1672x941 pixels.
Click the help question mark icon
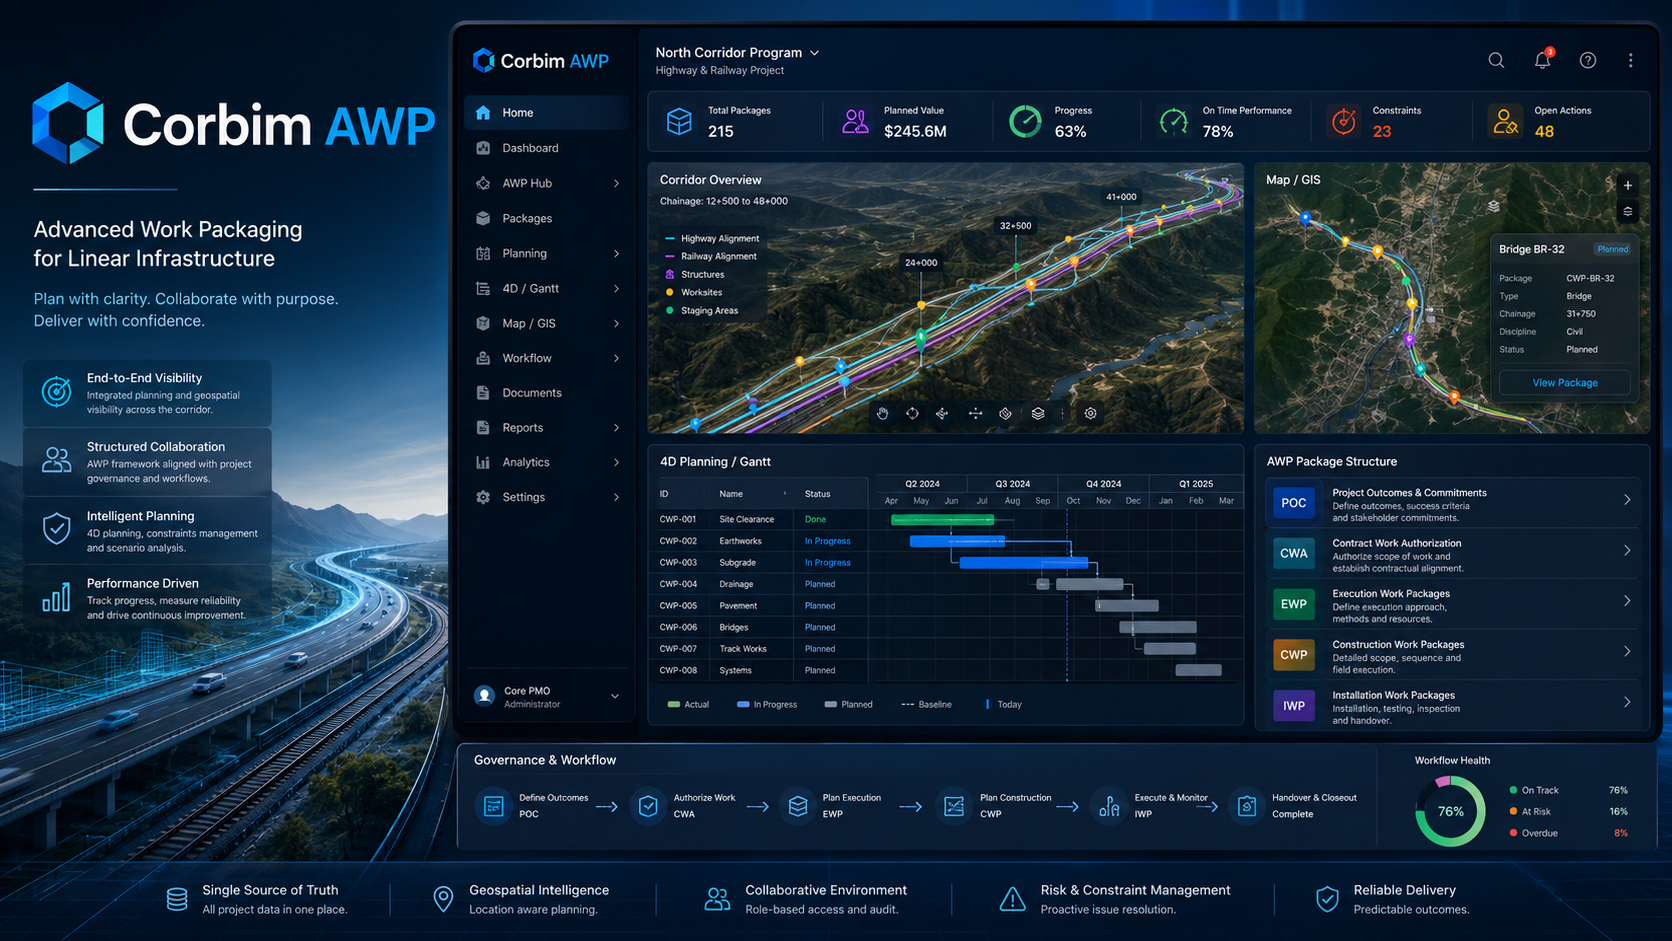(x=1588, y=60)
